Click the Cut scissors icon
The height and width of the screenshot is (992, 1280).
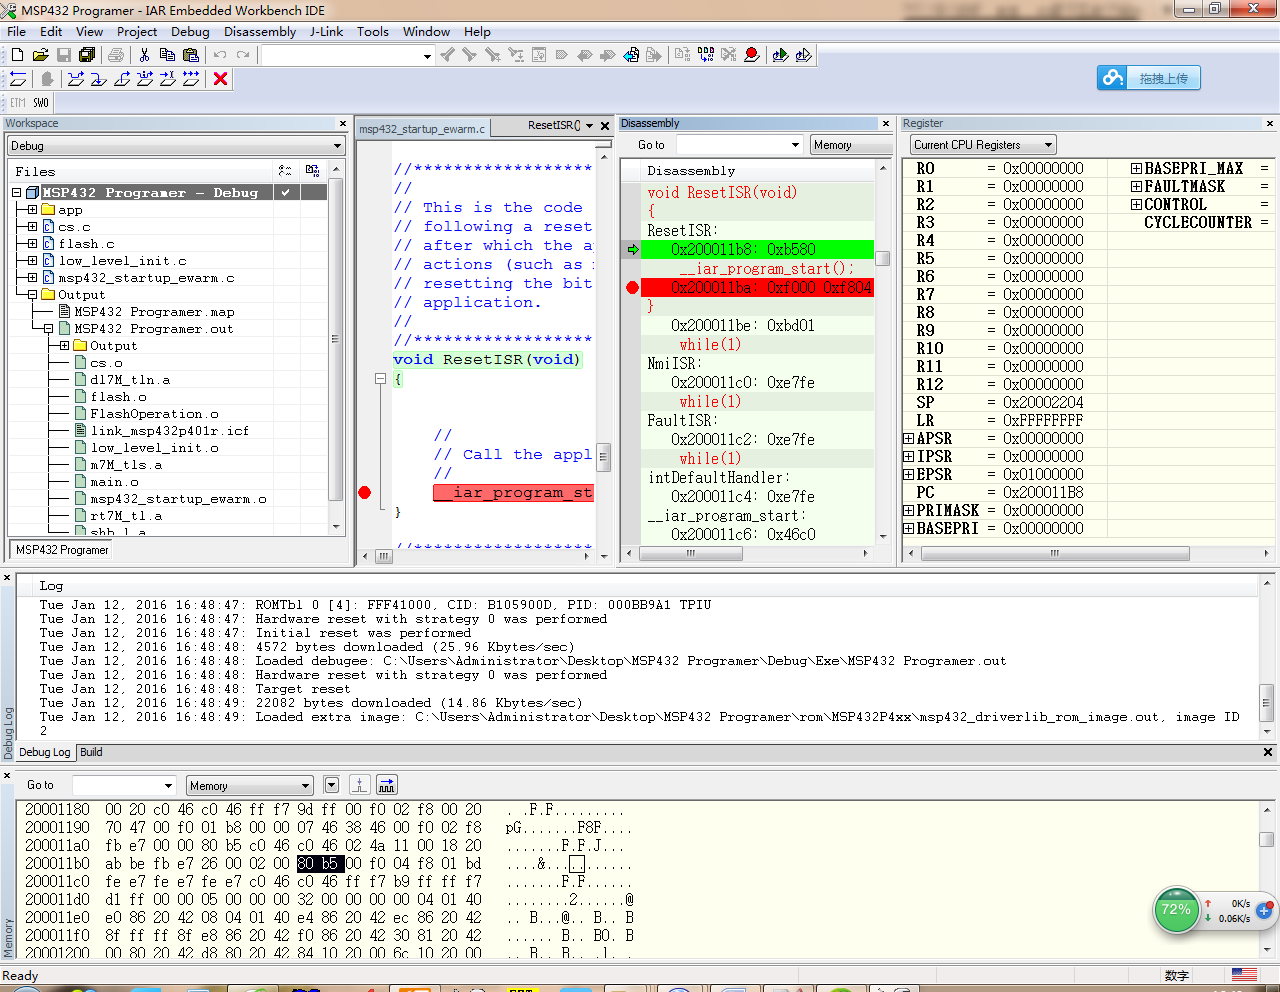click(144, 55)
